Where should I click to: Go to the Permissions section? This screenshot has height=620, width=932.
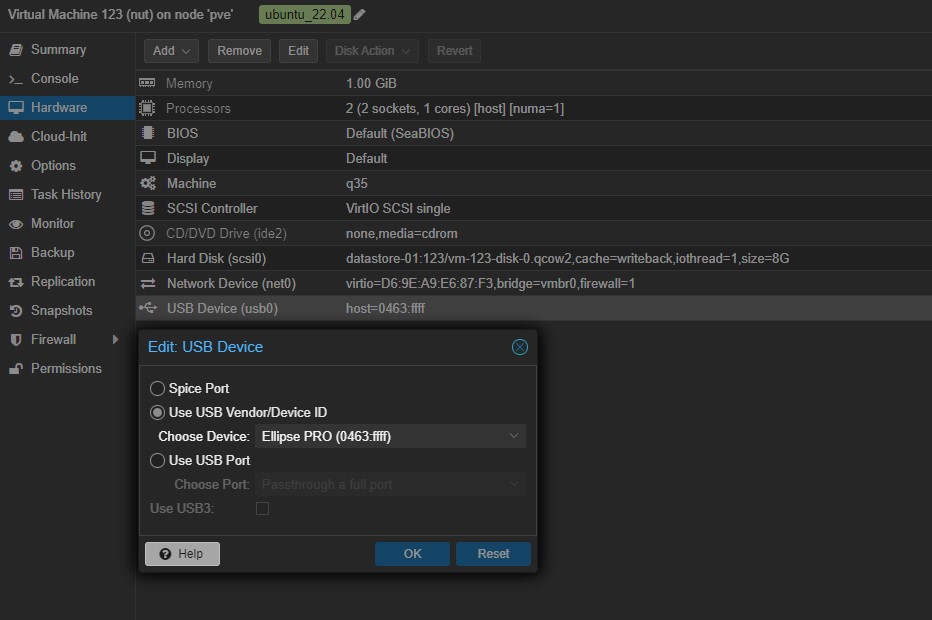tap(66, 369)
